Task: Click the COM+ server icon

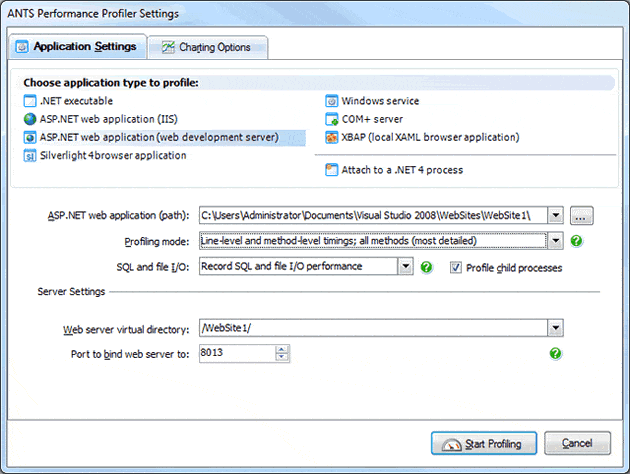Action: (x=331, y=119)
